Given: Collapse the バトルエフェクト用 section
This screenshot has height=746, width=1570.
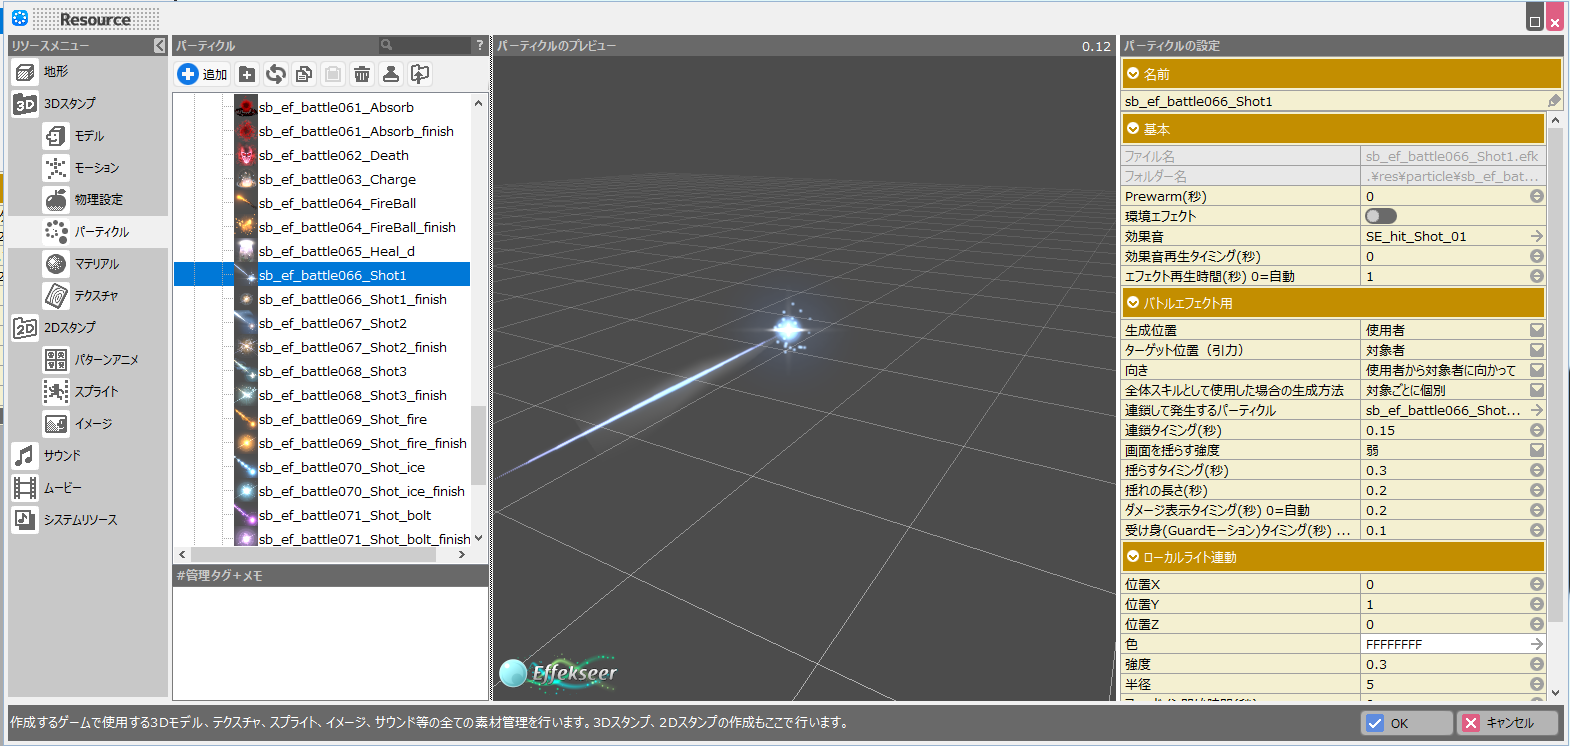Looking at the screenshot, I should click(1133, 303).
